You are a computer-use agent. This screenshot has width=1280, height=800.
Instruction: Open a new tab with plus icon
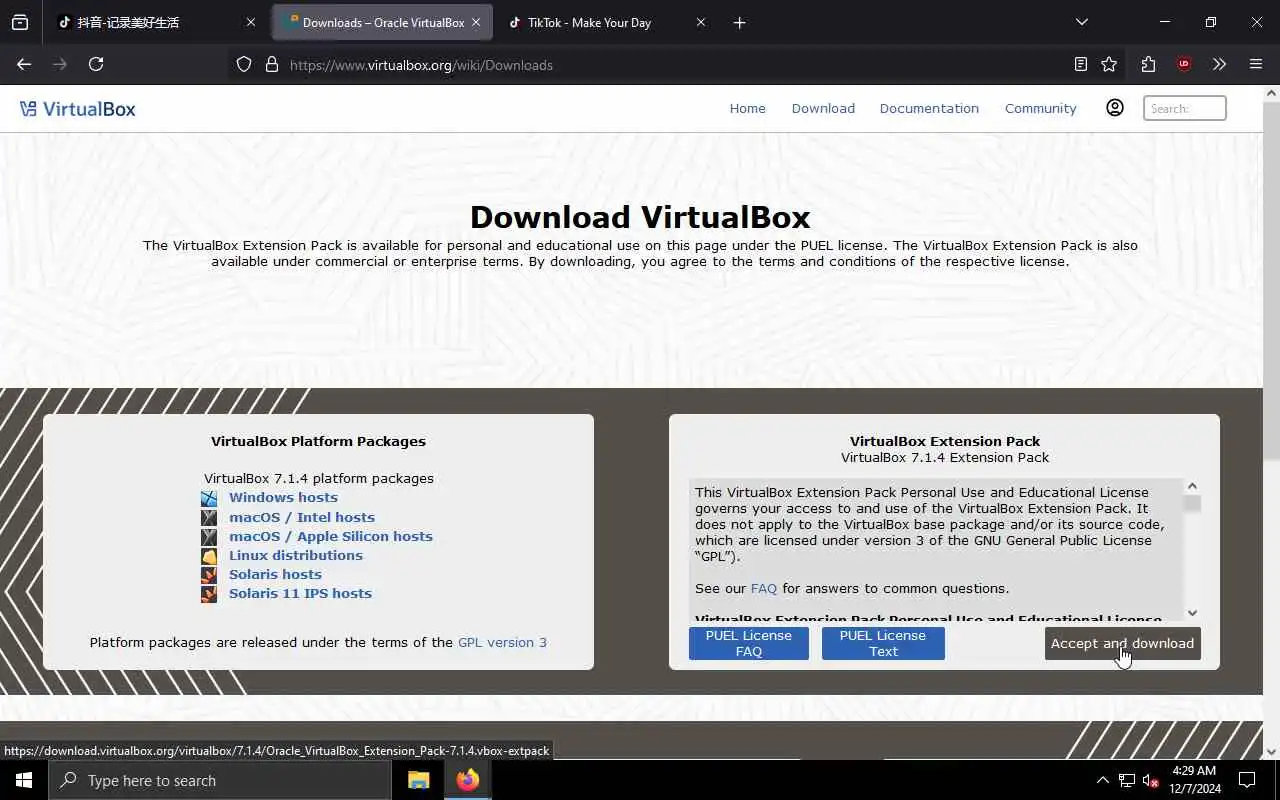point(739,22)
